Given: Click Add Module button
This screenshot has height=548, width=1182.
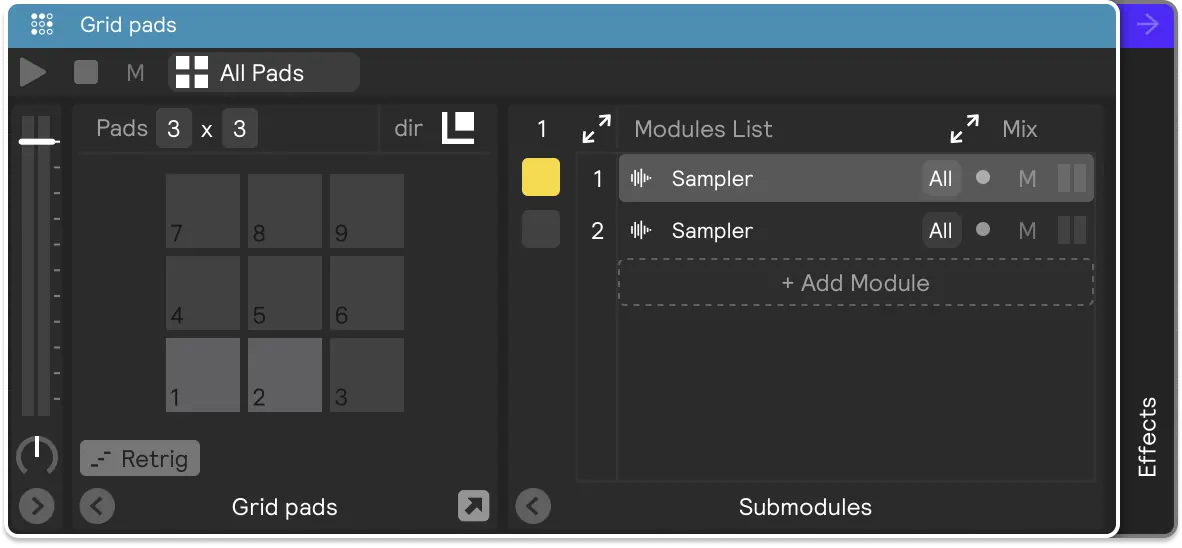Looking at the screenshot, I should coord(856,283).
